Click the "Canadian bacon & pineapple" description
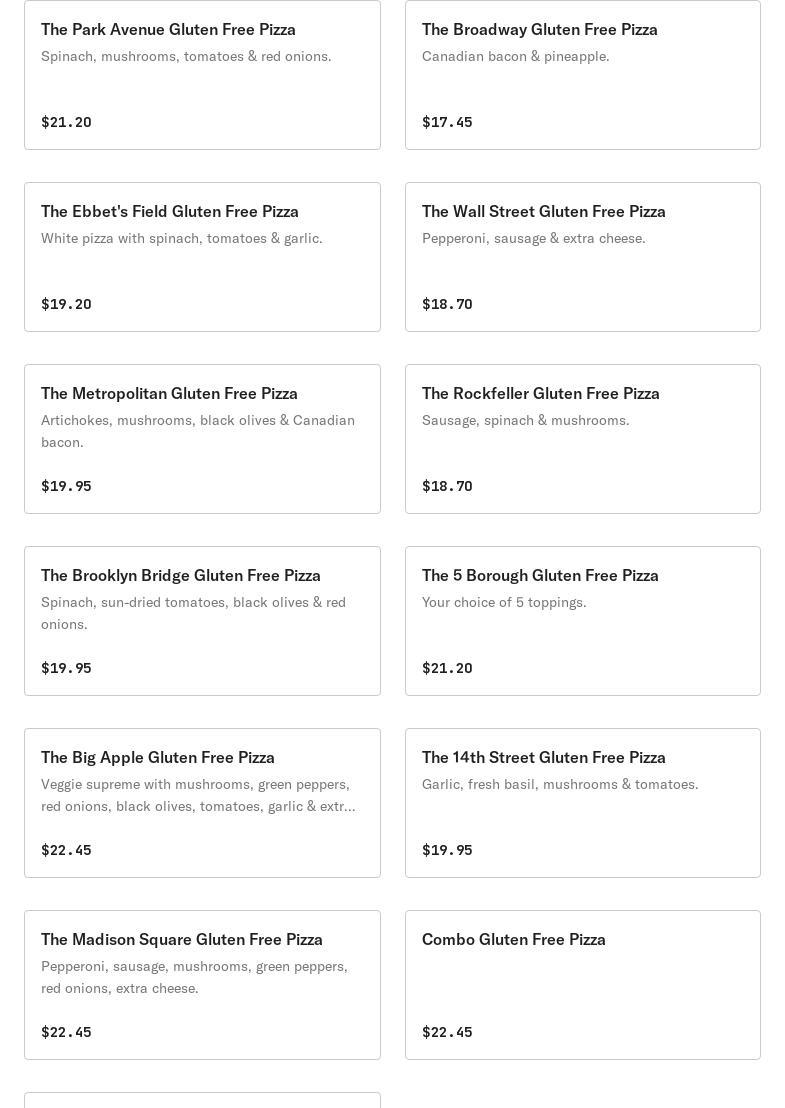The width and height of the screenshot is (785, 1108). [x=515, y=56]
